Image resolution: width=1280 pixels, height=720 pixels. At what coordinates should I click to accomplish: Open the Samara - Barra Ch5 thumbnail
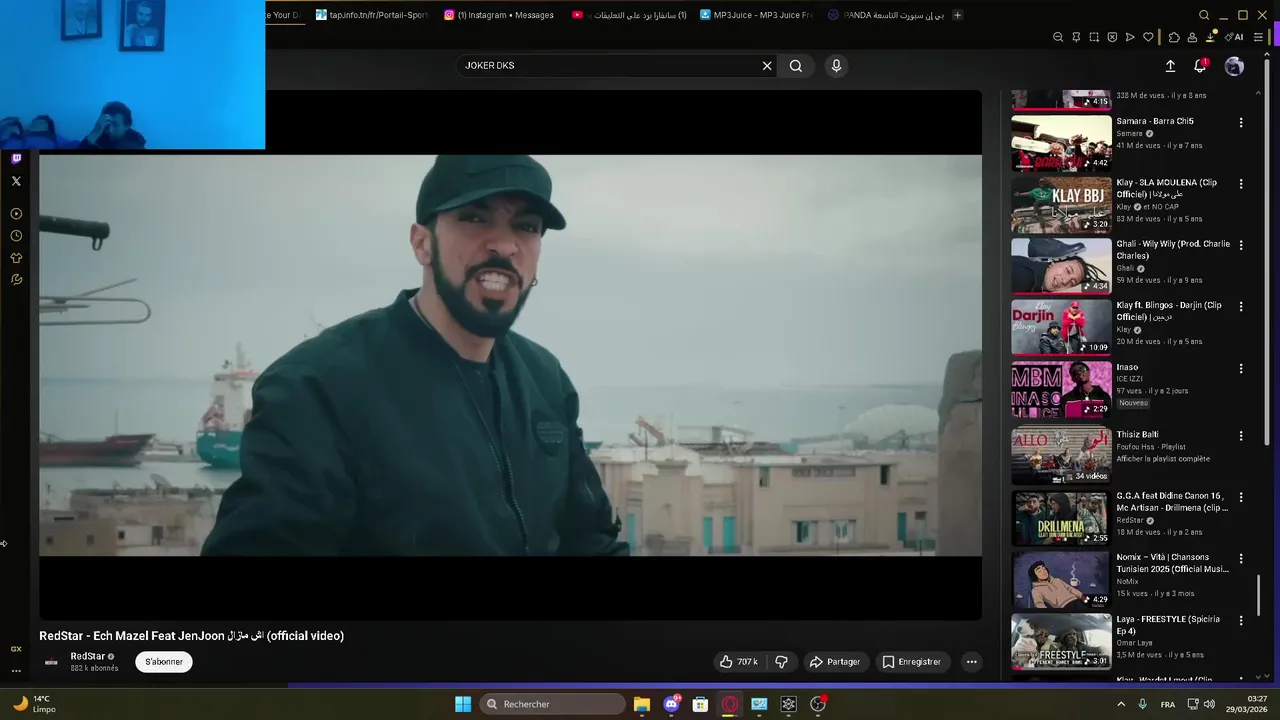tap(1061, 143)
